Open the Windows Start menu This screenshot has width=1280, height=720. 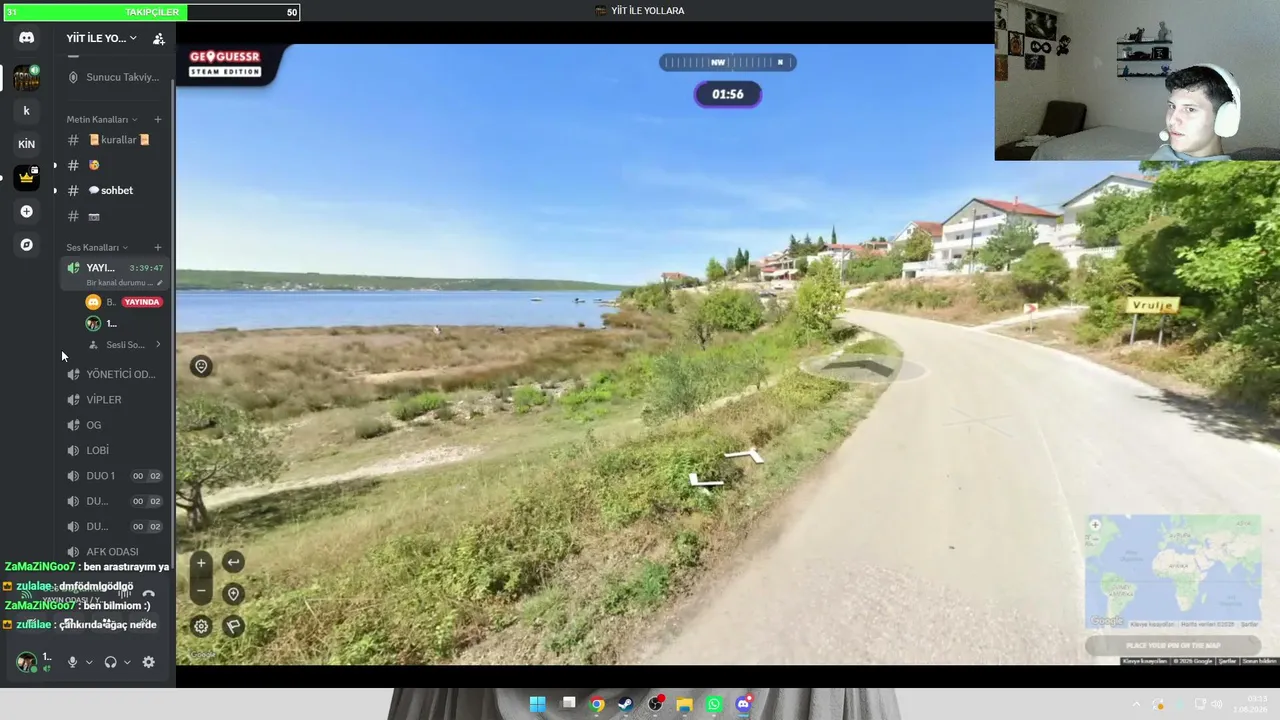pyautogui.click(x=537, y=704)
